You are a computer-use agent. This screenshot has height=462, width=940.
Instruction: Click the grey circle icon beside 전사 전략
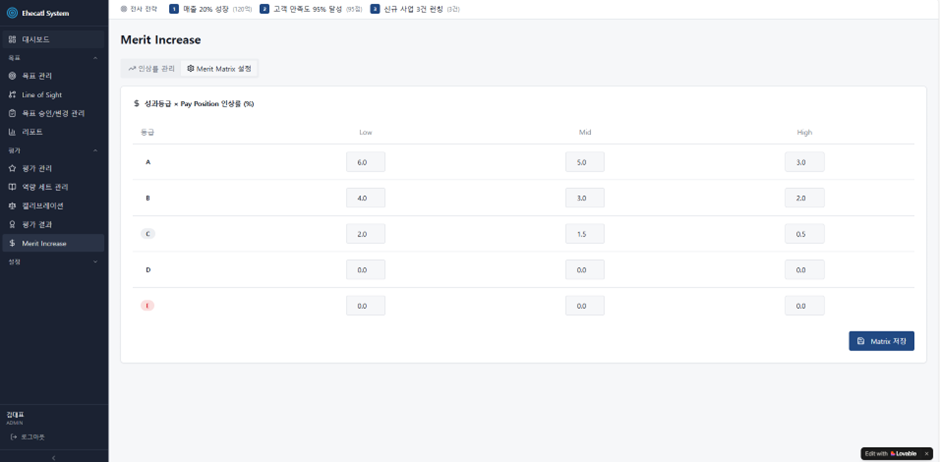(x=123, y=9)
